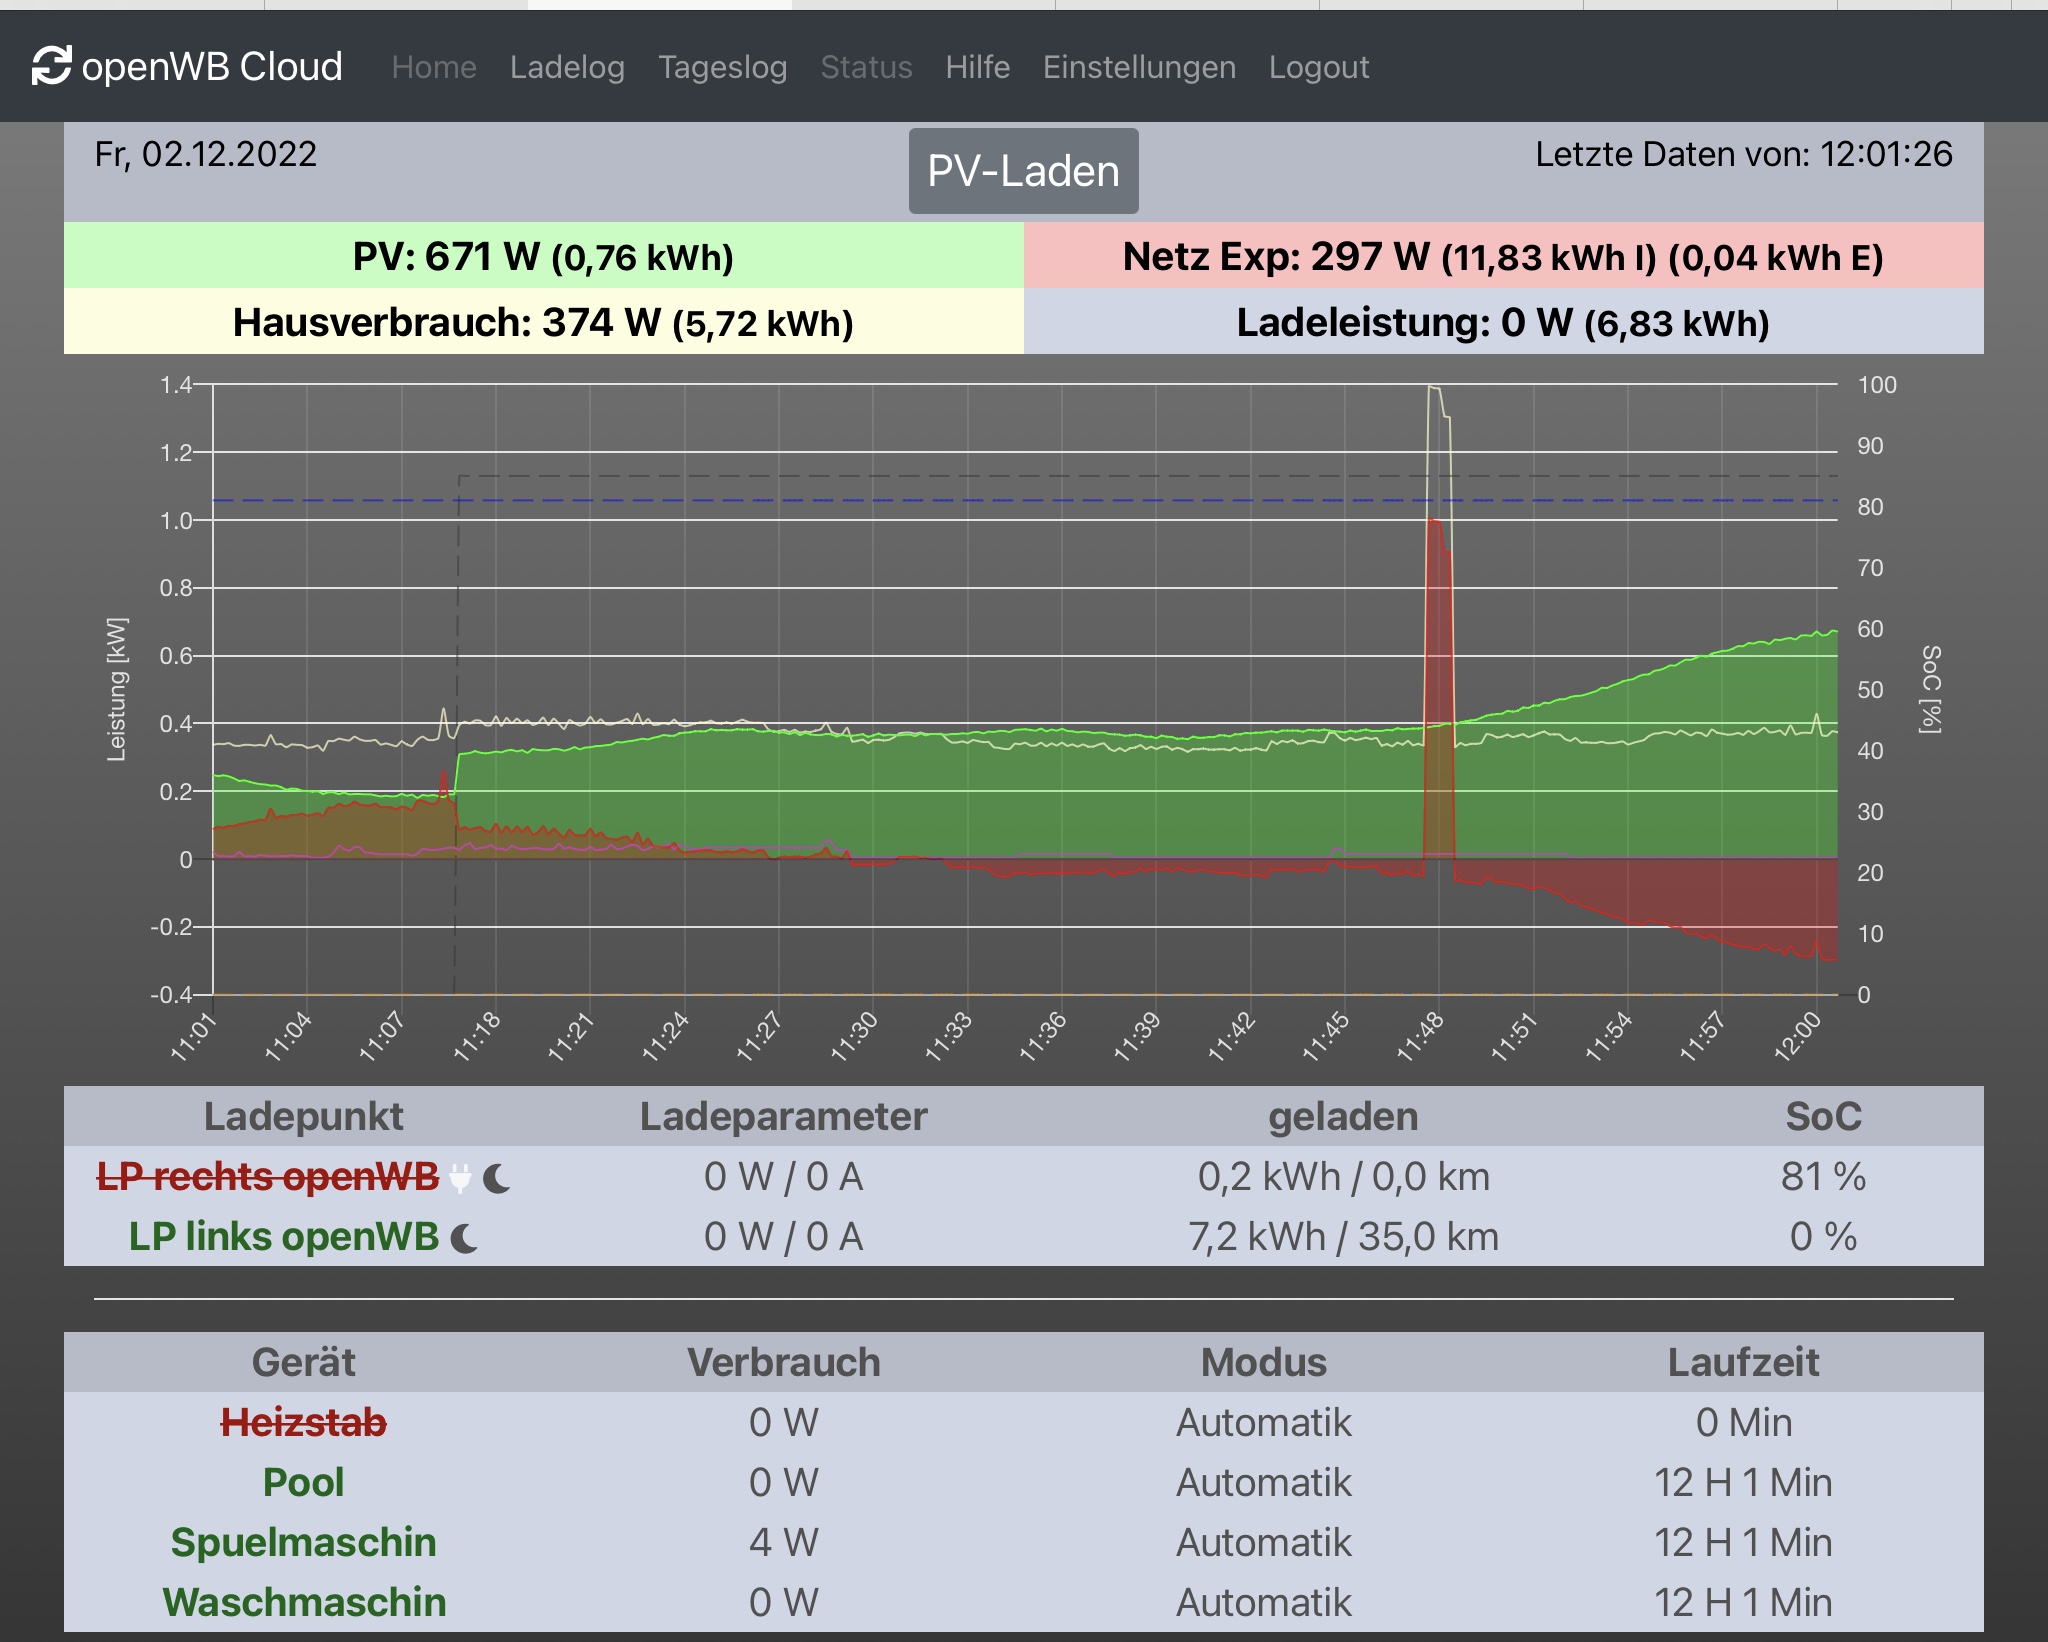Click the PV power green info field
The width and height of the screenshot is (2048, 1642).
[543, 256]
